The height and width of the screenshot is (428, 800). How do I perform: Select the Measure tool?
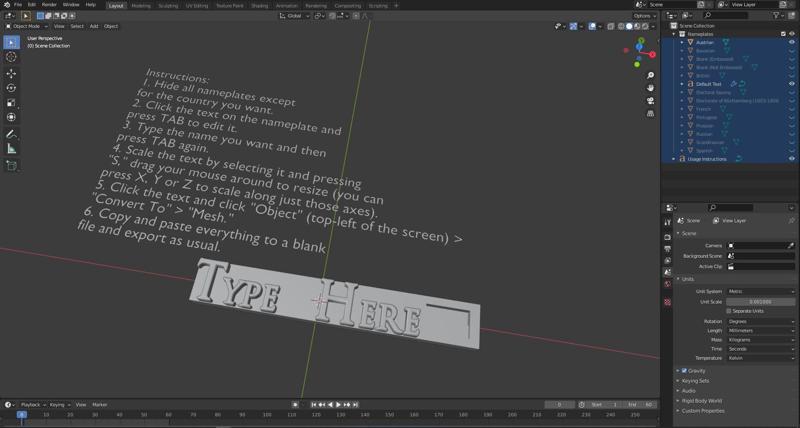pos(11,149)
